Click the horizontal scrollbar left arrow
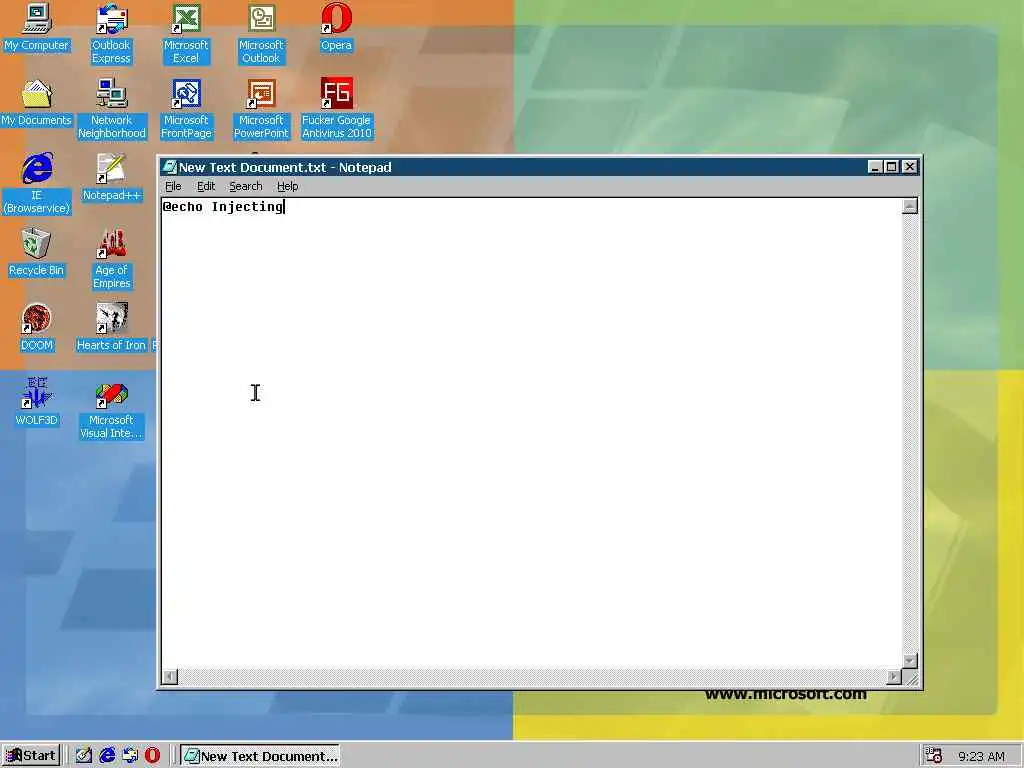The width and height of the screenshot is (1024, 768). (170, 677)
